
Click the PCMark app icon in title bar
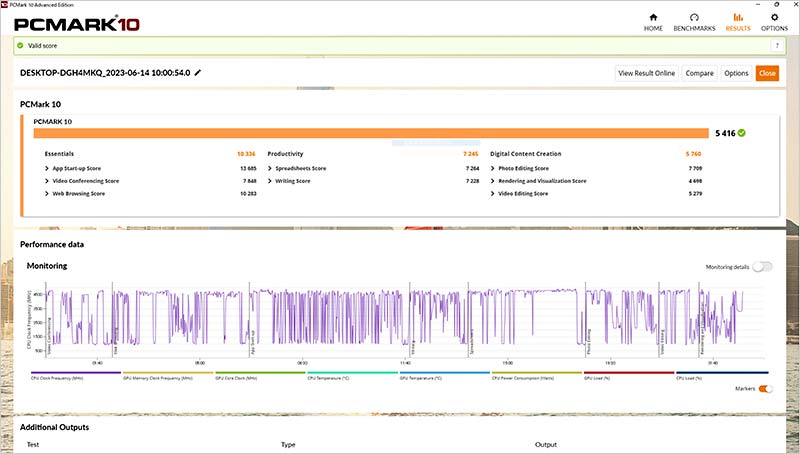pos(5,5)
